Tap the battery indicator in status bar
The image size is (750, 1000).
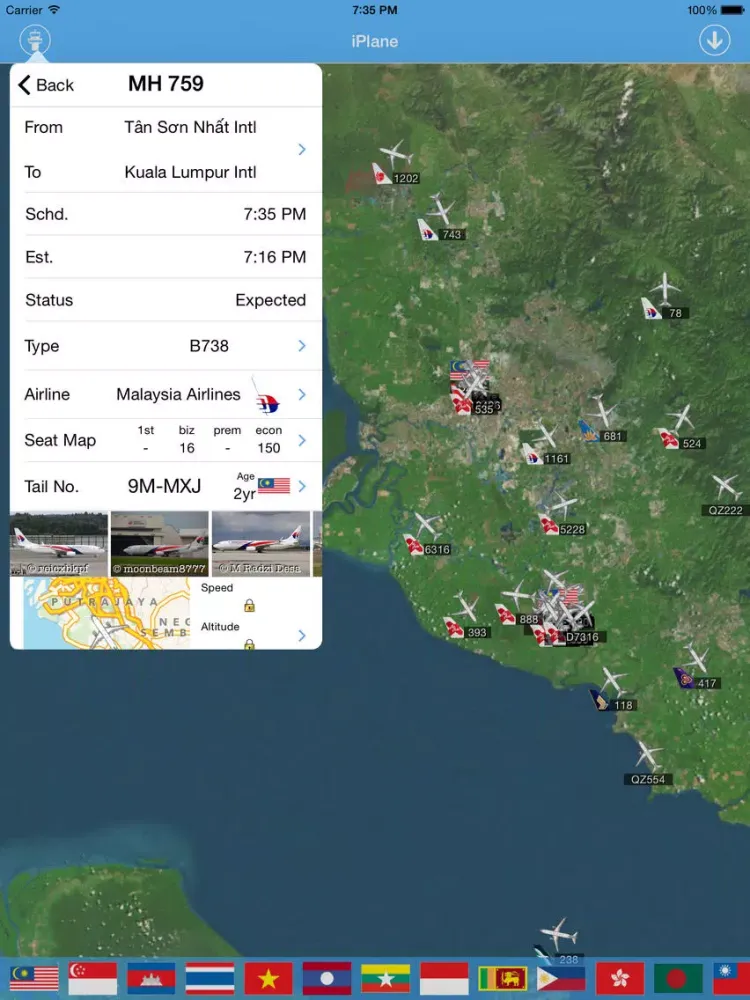coord(732,10)
